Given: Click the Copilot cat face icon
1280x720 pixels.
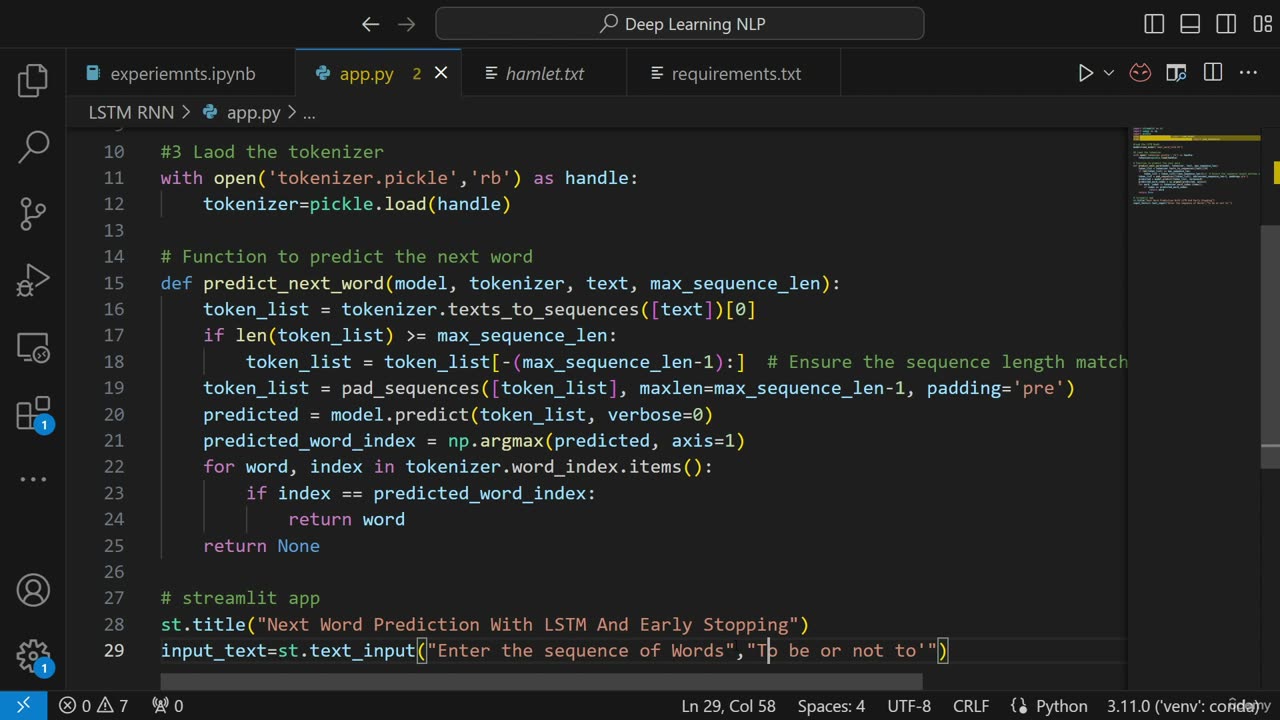Looking at the screenshot, I should 1140,73.
